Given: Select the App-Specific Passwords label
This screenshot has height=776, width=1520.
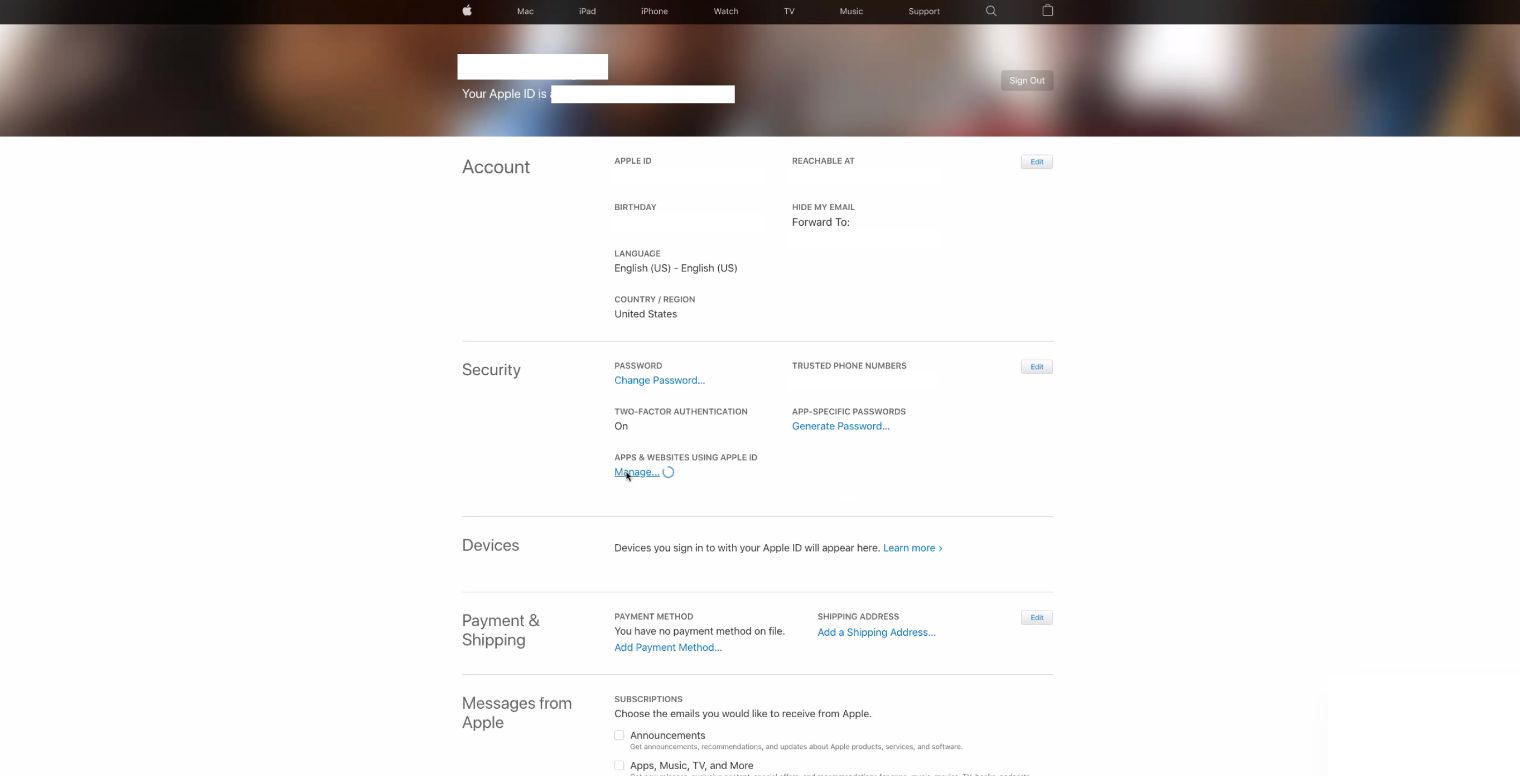Looking at the screenshot, I should click(849, 411).
